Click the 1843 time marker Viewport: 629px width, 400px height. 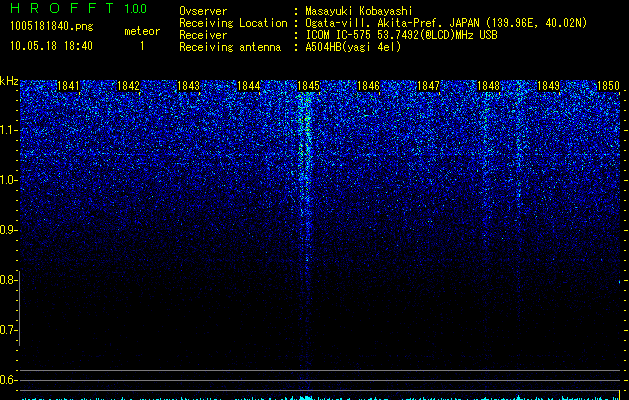pos(189,86)
